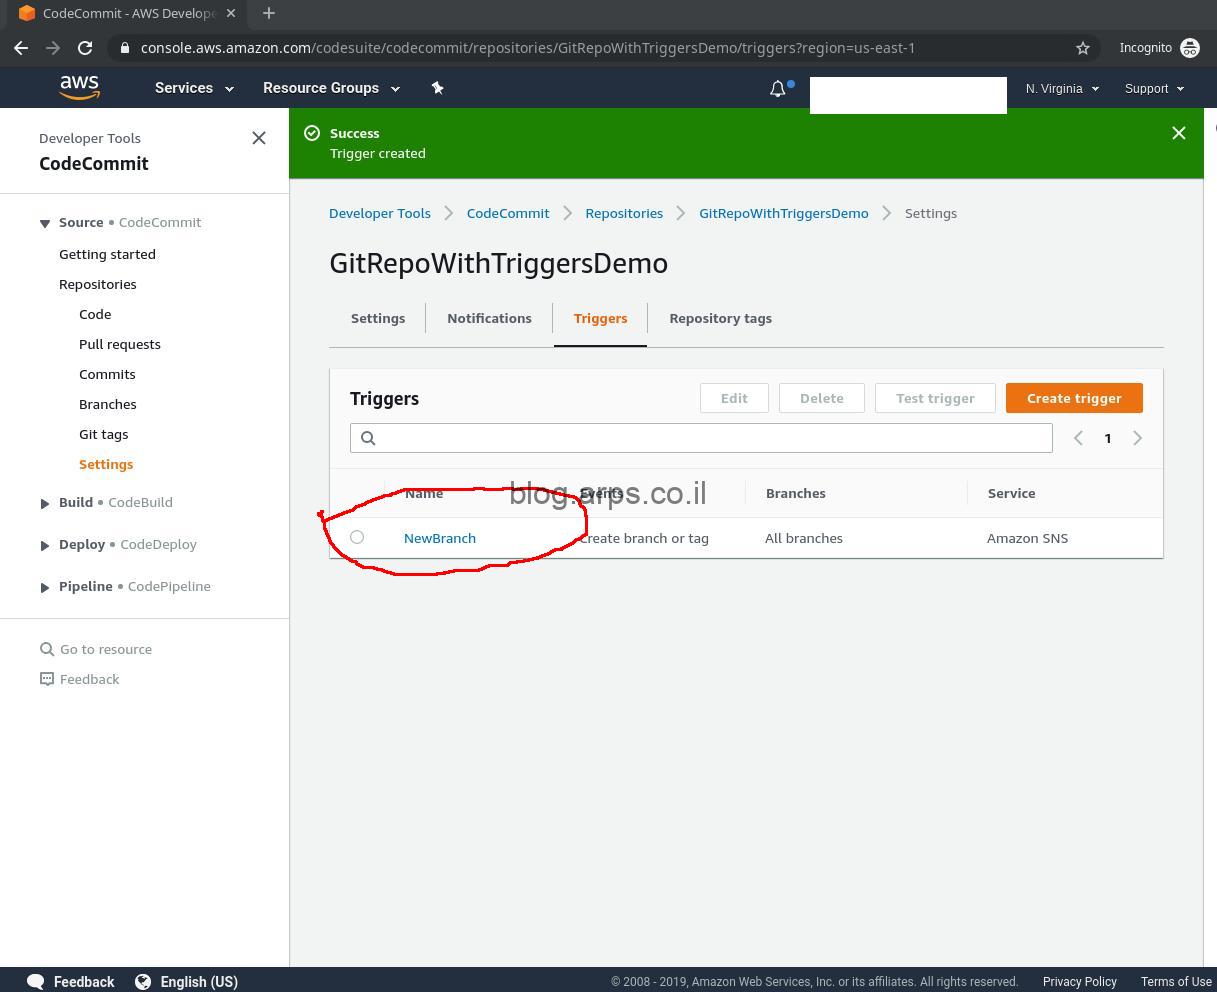Image resolution: width=1217 pixels, height=992 pixels.
Task: Open a new browser tab with plus
Action: 268,13
